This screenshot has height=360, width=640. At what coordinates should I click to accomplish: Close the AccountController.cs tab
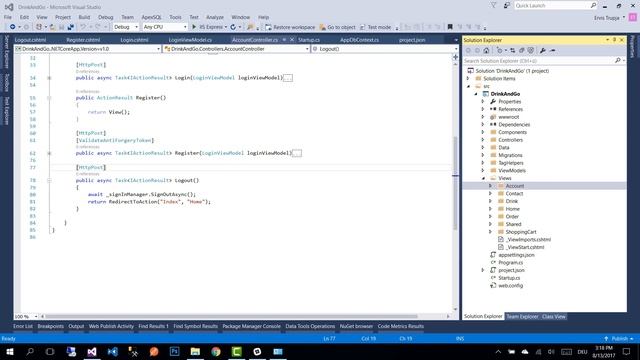coord(292,40)
